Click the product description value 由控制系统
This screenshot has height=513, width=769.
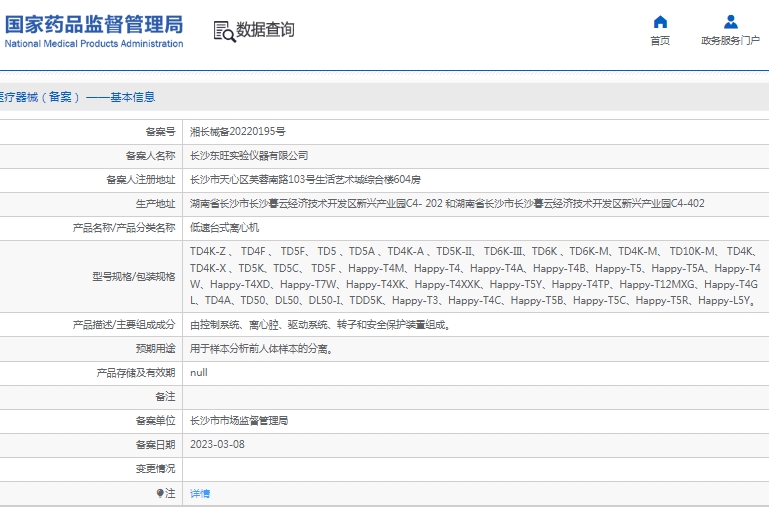tap(320, 325)
